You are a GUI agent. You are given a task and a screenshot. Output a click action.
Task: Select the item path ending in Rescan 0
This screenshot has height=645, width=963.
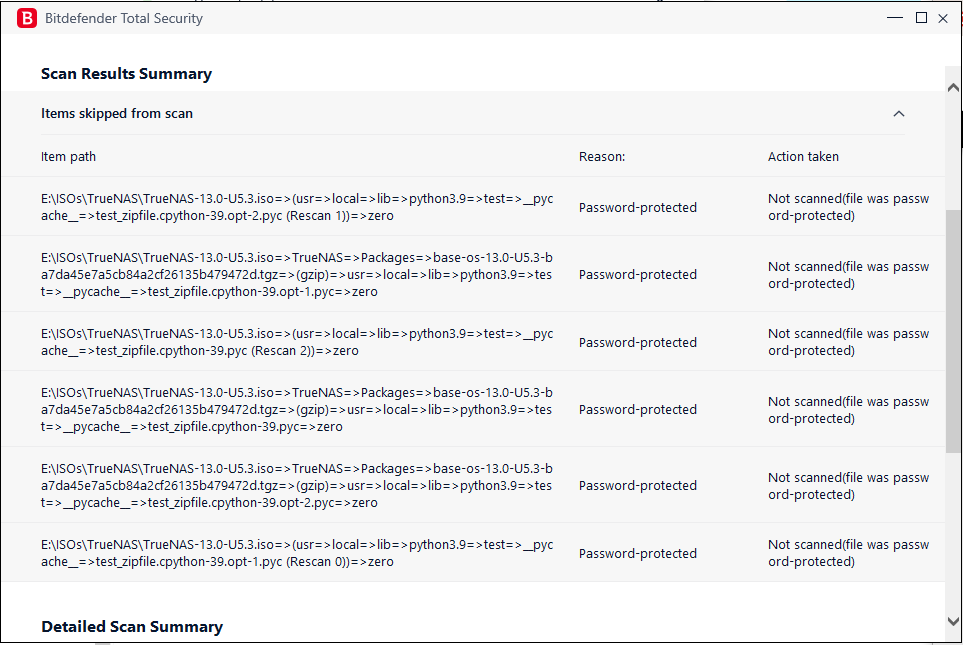(x=297, y=553)
